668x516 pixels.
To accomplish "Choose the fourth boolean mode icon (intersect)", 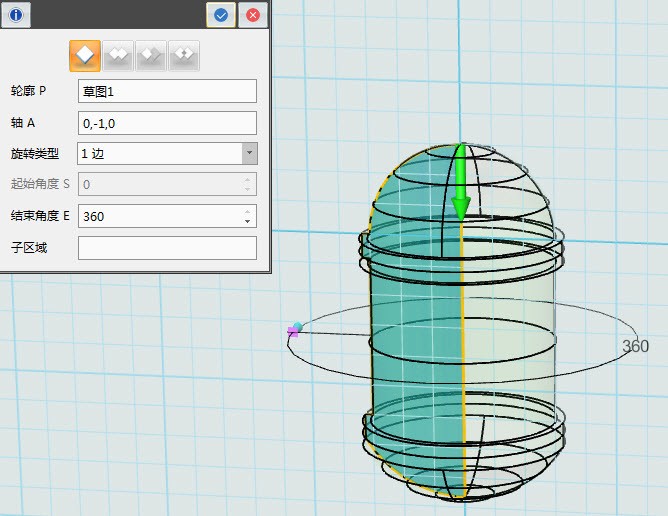I will pyautogui.click(x=183, y=56).
